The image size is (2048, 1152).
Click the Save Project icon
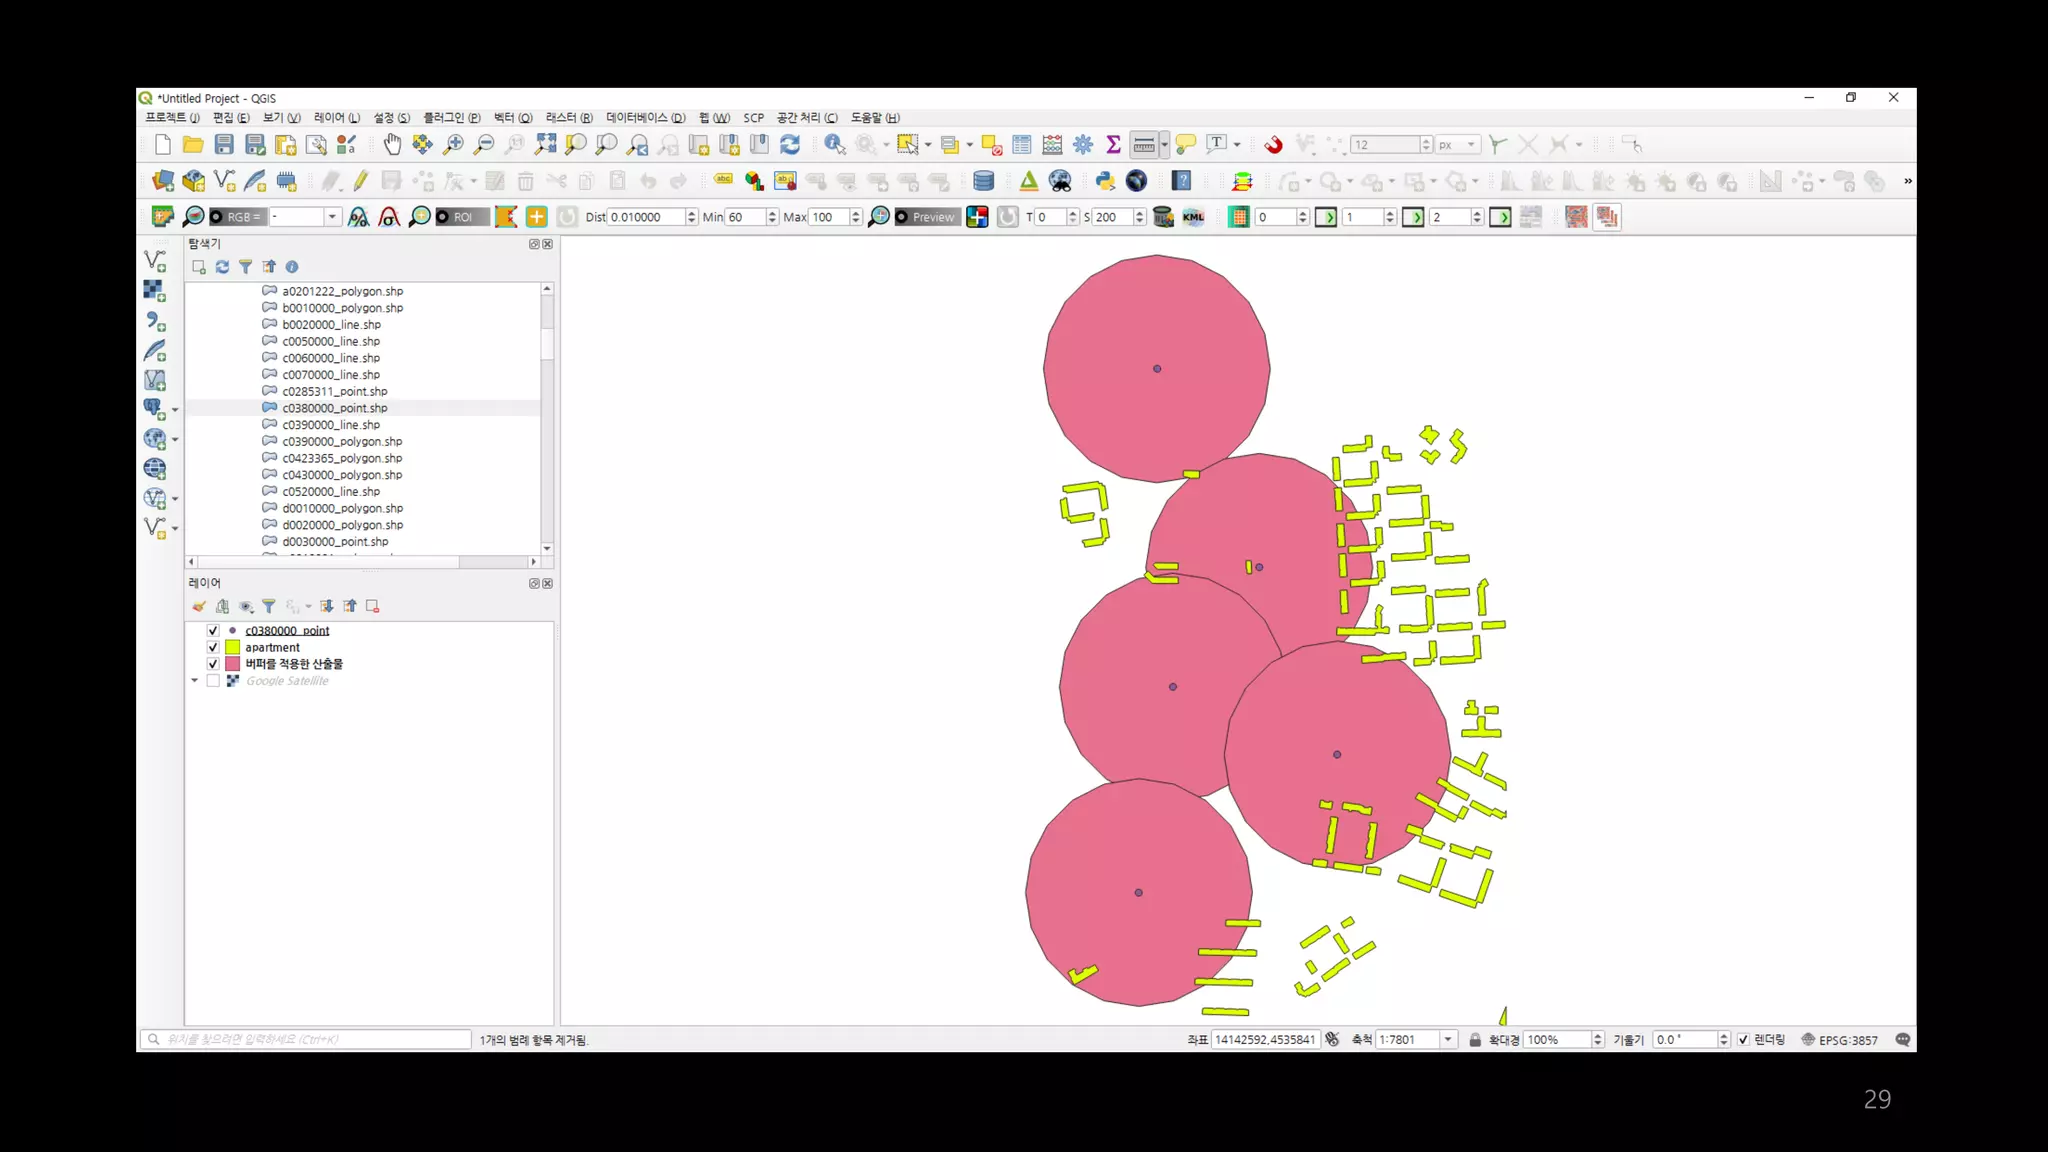(224, 145)
